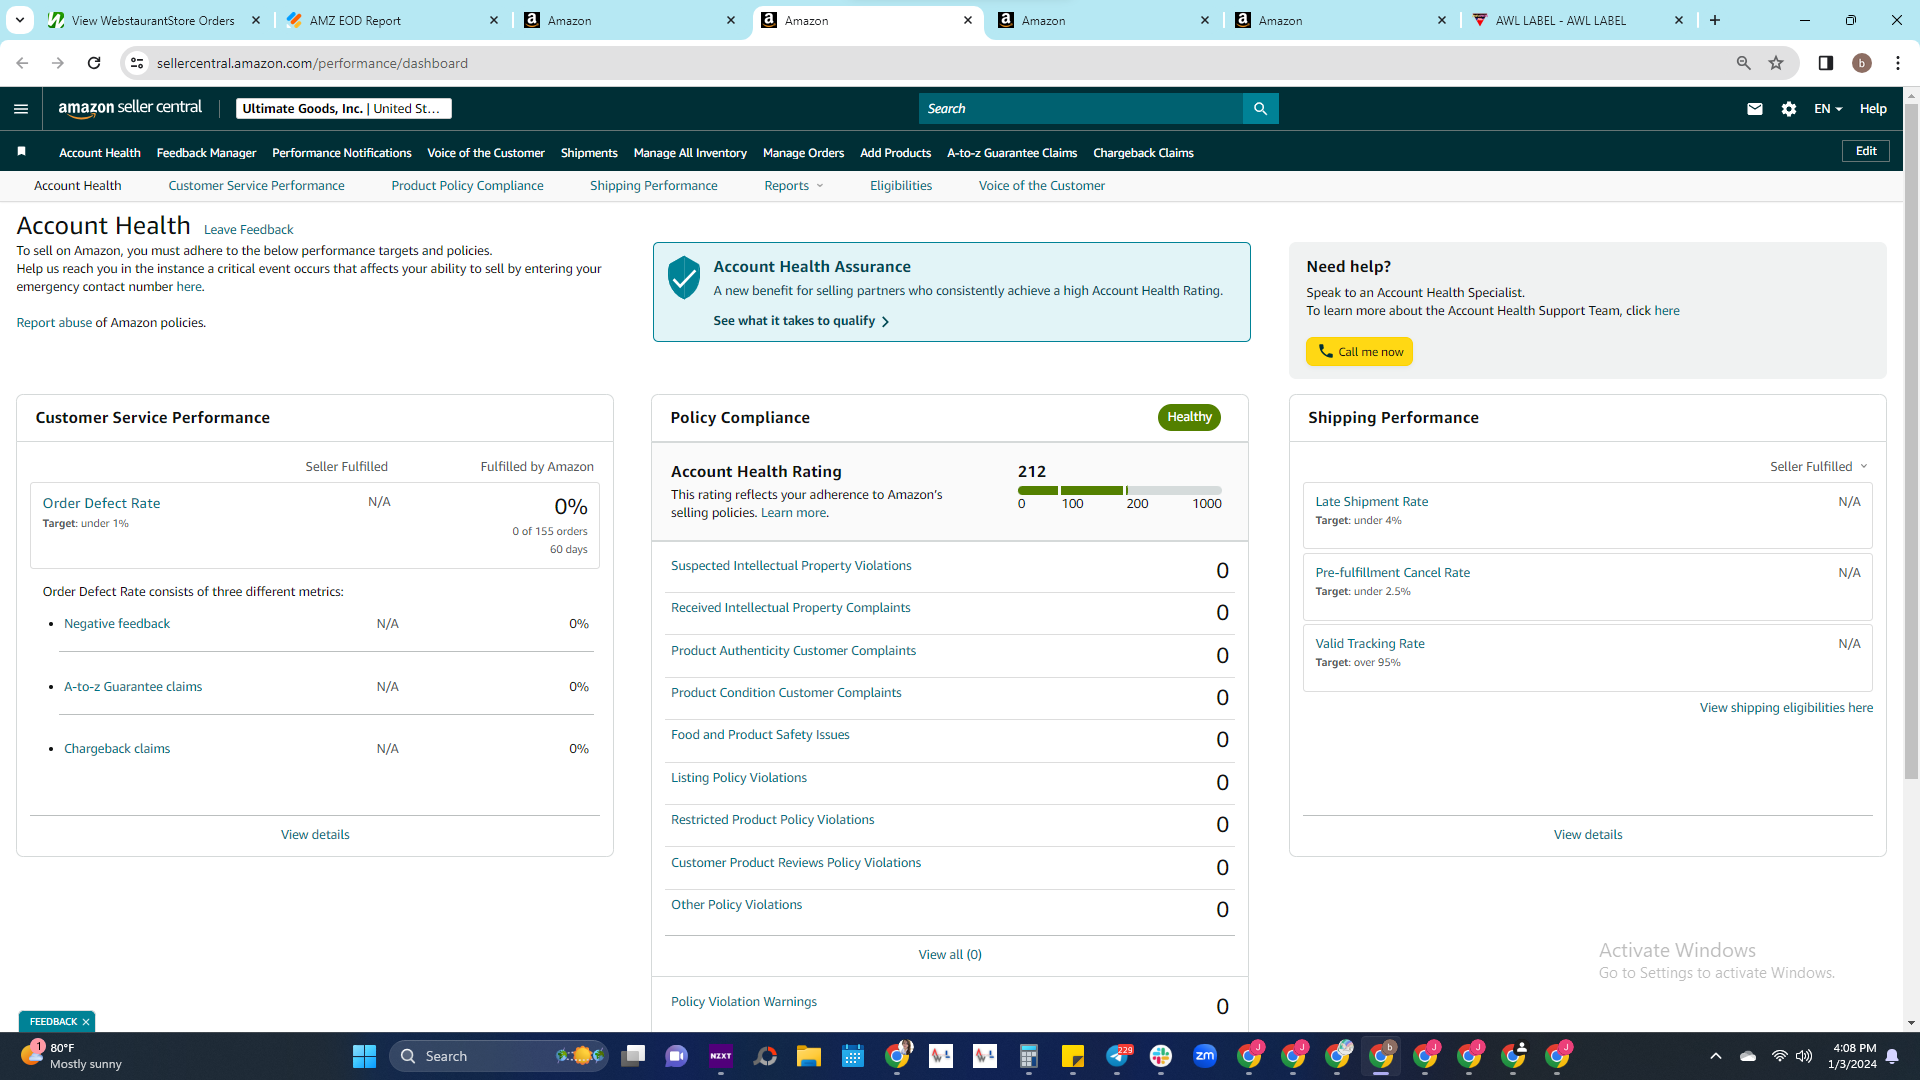Expand the Reports dropdown menu
The image size is (1920, 1080).
(x=794, y=186)
